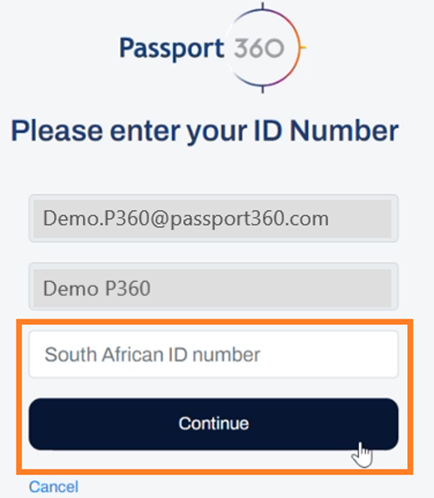Click the Cancel link
434x498 pixels.
click(x=54, y=487)
